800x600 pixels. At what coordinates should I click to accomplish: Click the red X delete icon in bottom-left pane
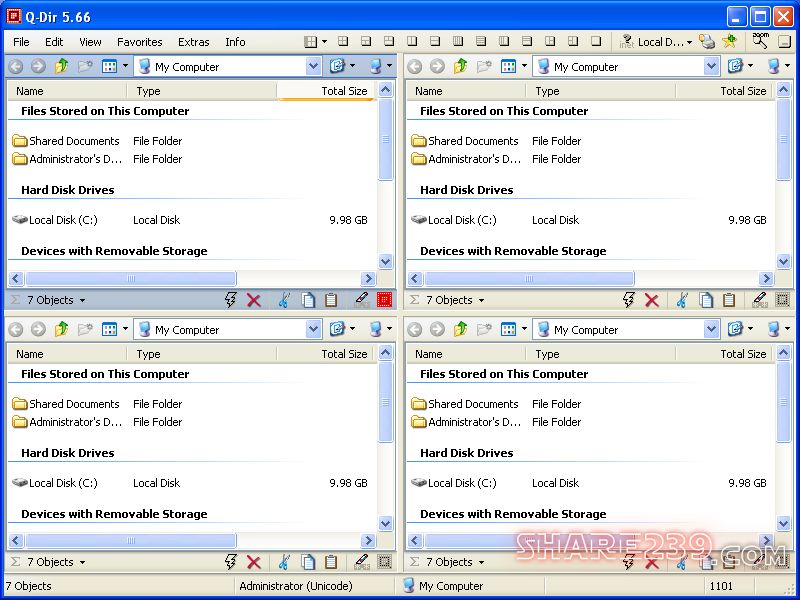coord(254,562)
